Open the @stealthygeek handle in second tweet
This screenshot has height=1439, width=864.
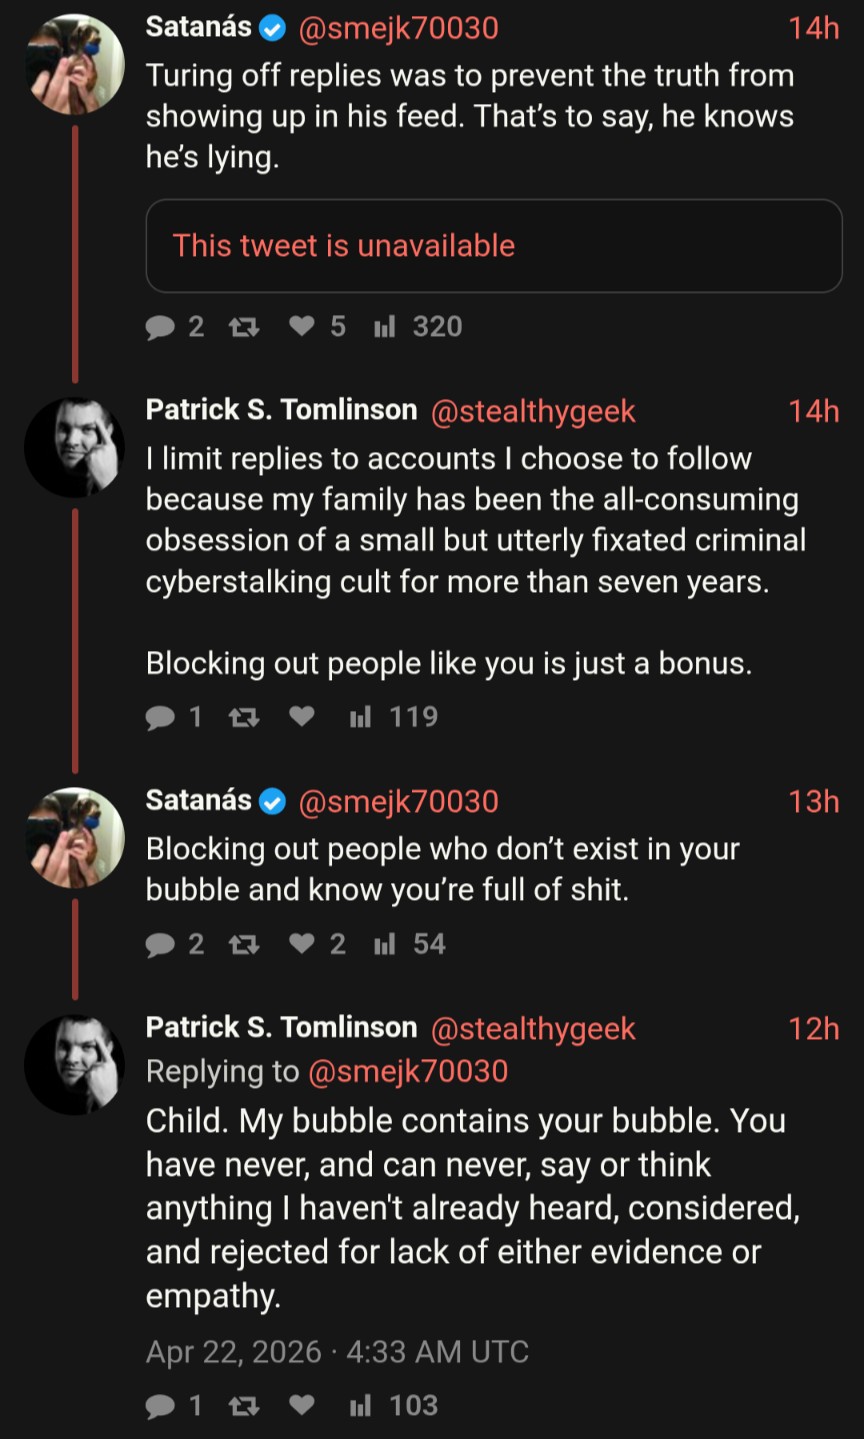[x=533, y=412]
